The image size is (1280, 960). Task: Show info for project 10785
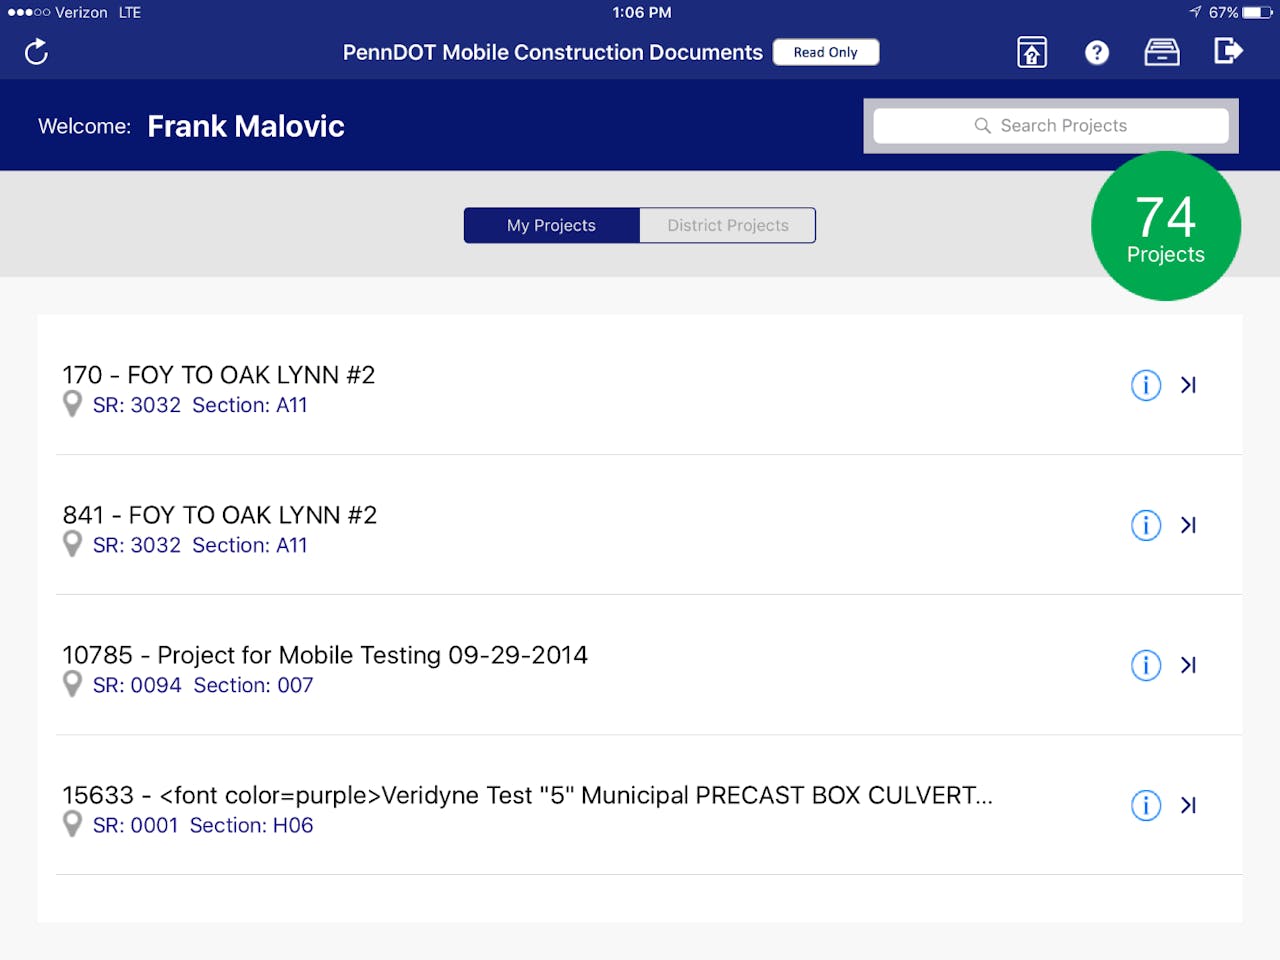point(1146,665)
